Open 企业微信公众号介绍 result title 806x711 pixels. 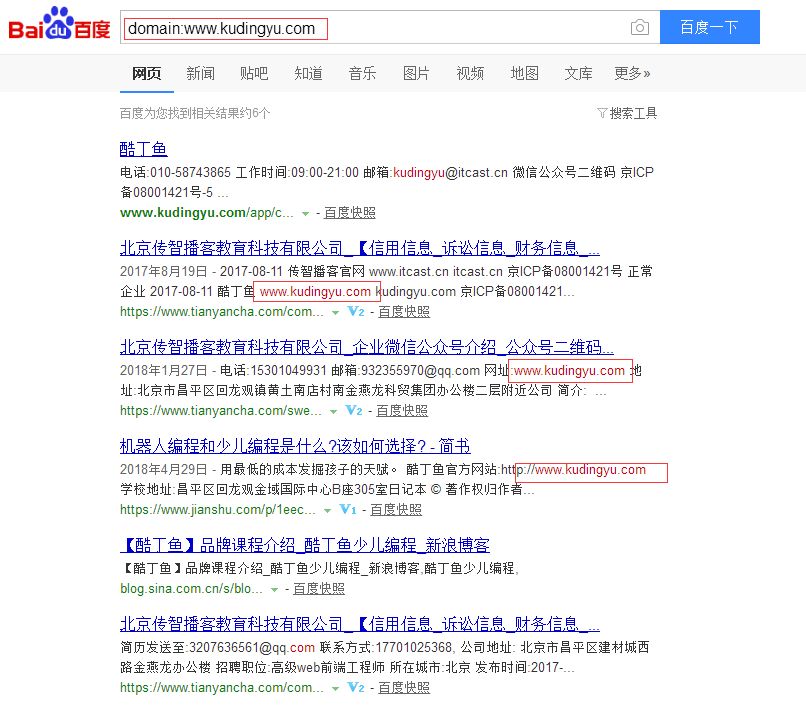pos(367,348)
